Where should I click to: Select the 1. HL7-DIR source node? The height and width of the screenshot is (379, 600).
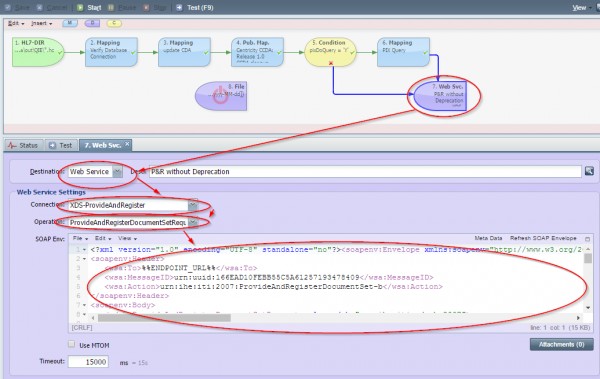pyautogui.click(x=38, y=52)
